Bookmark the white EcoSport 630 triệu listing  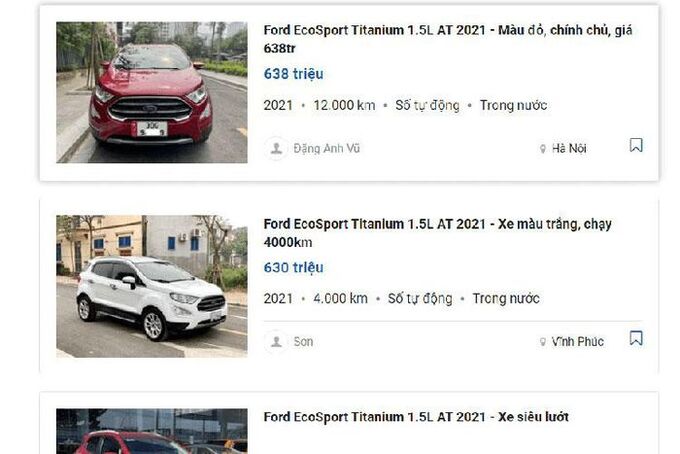tap(636, 339)
